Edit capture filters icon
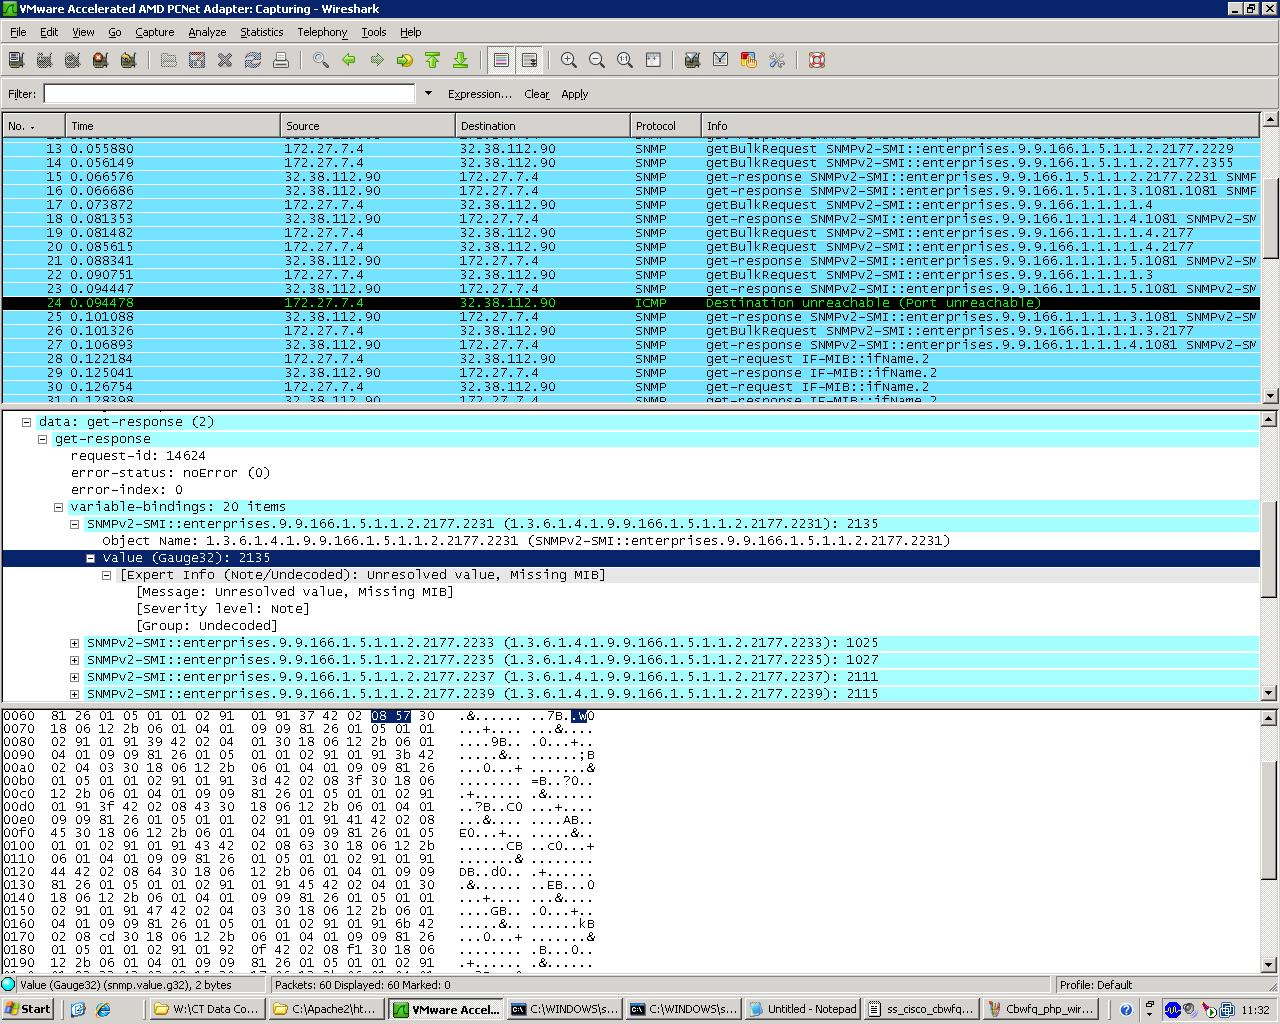This screenshot has width=1280, height=1024. tap(692, 60)
